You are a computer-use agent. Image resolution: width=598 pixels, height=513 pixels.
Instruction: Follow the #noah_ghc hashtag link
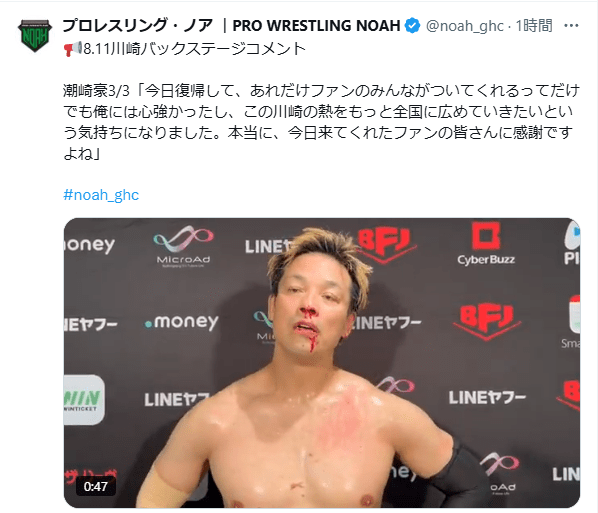101,195
